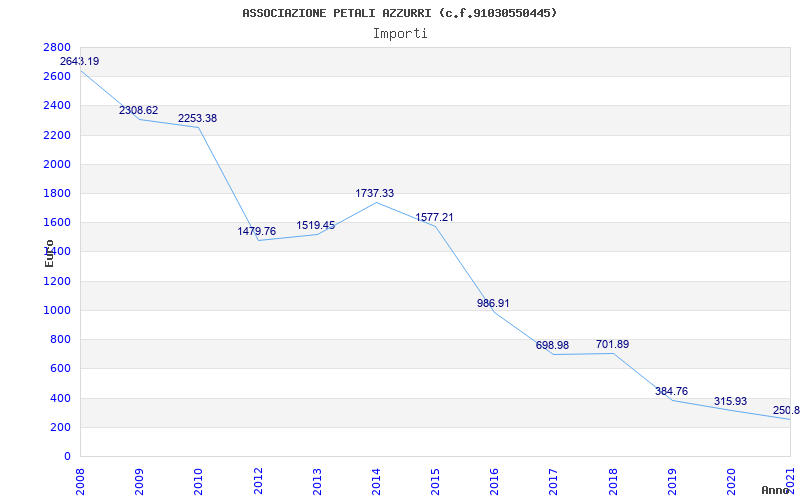Click the 2009 x-axis year label

pos(139,482)
